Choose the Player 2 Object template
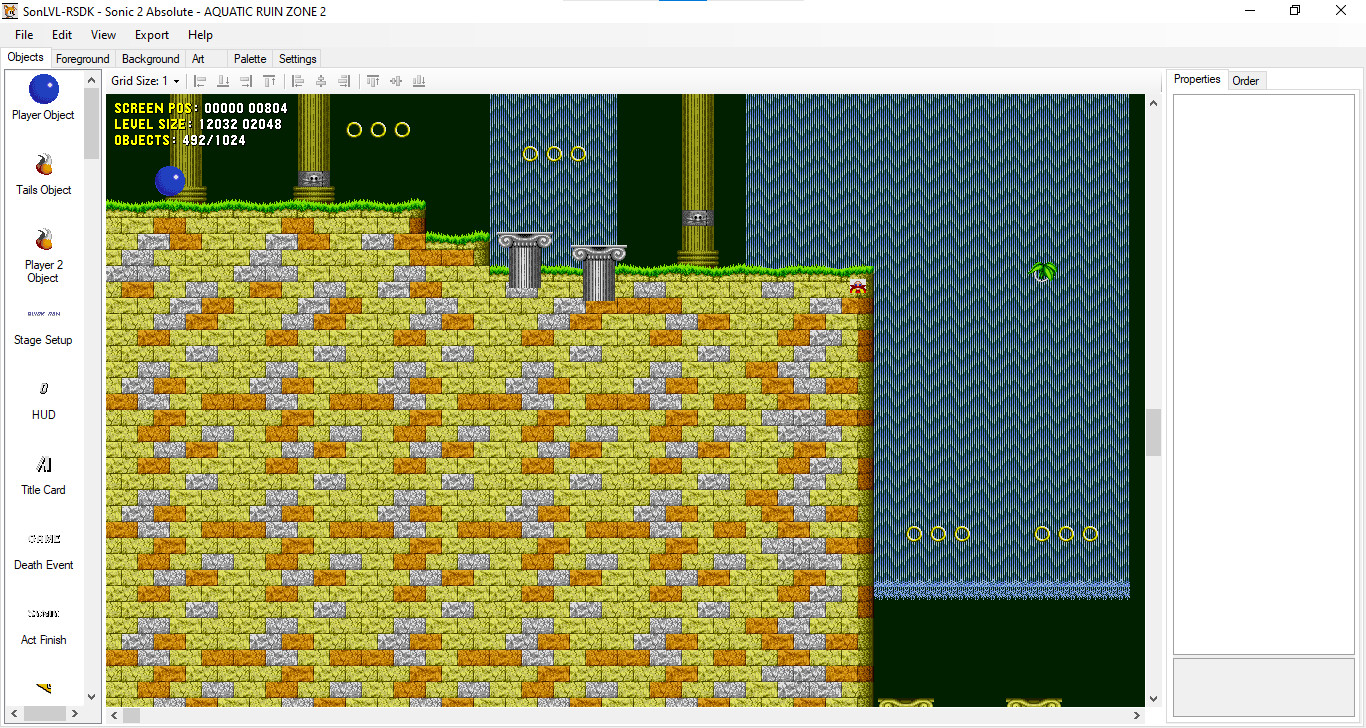Viewport: 1366px width, 728px height. click(x=43, y=248)
